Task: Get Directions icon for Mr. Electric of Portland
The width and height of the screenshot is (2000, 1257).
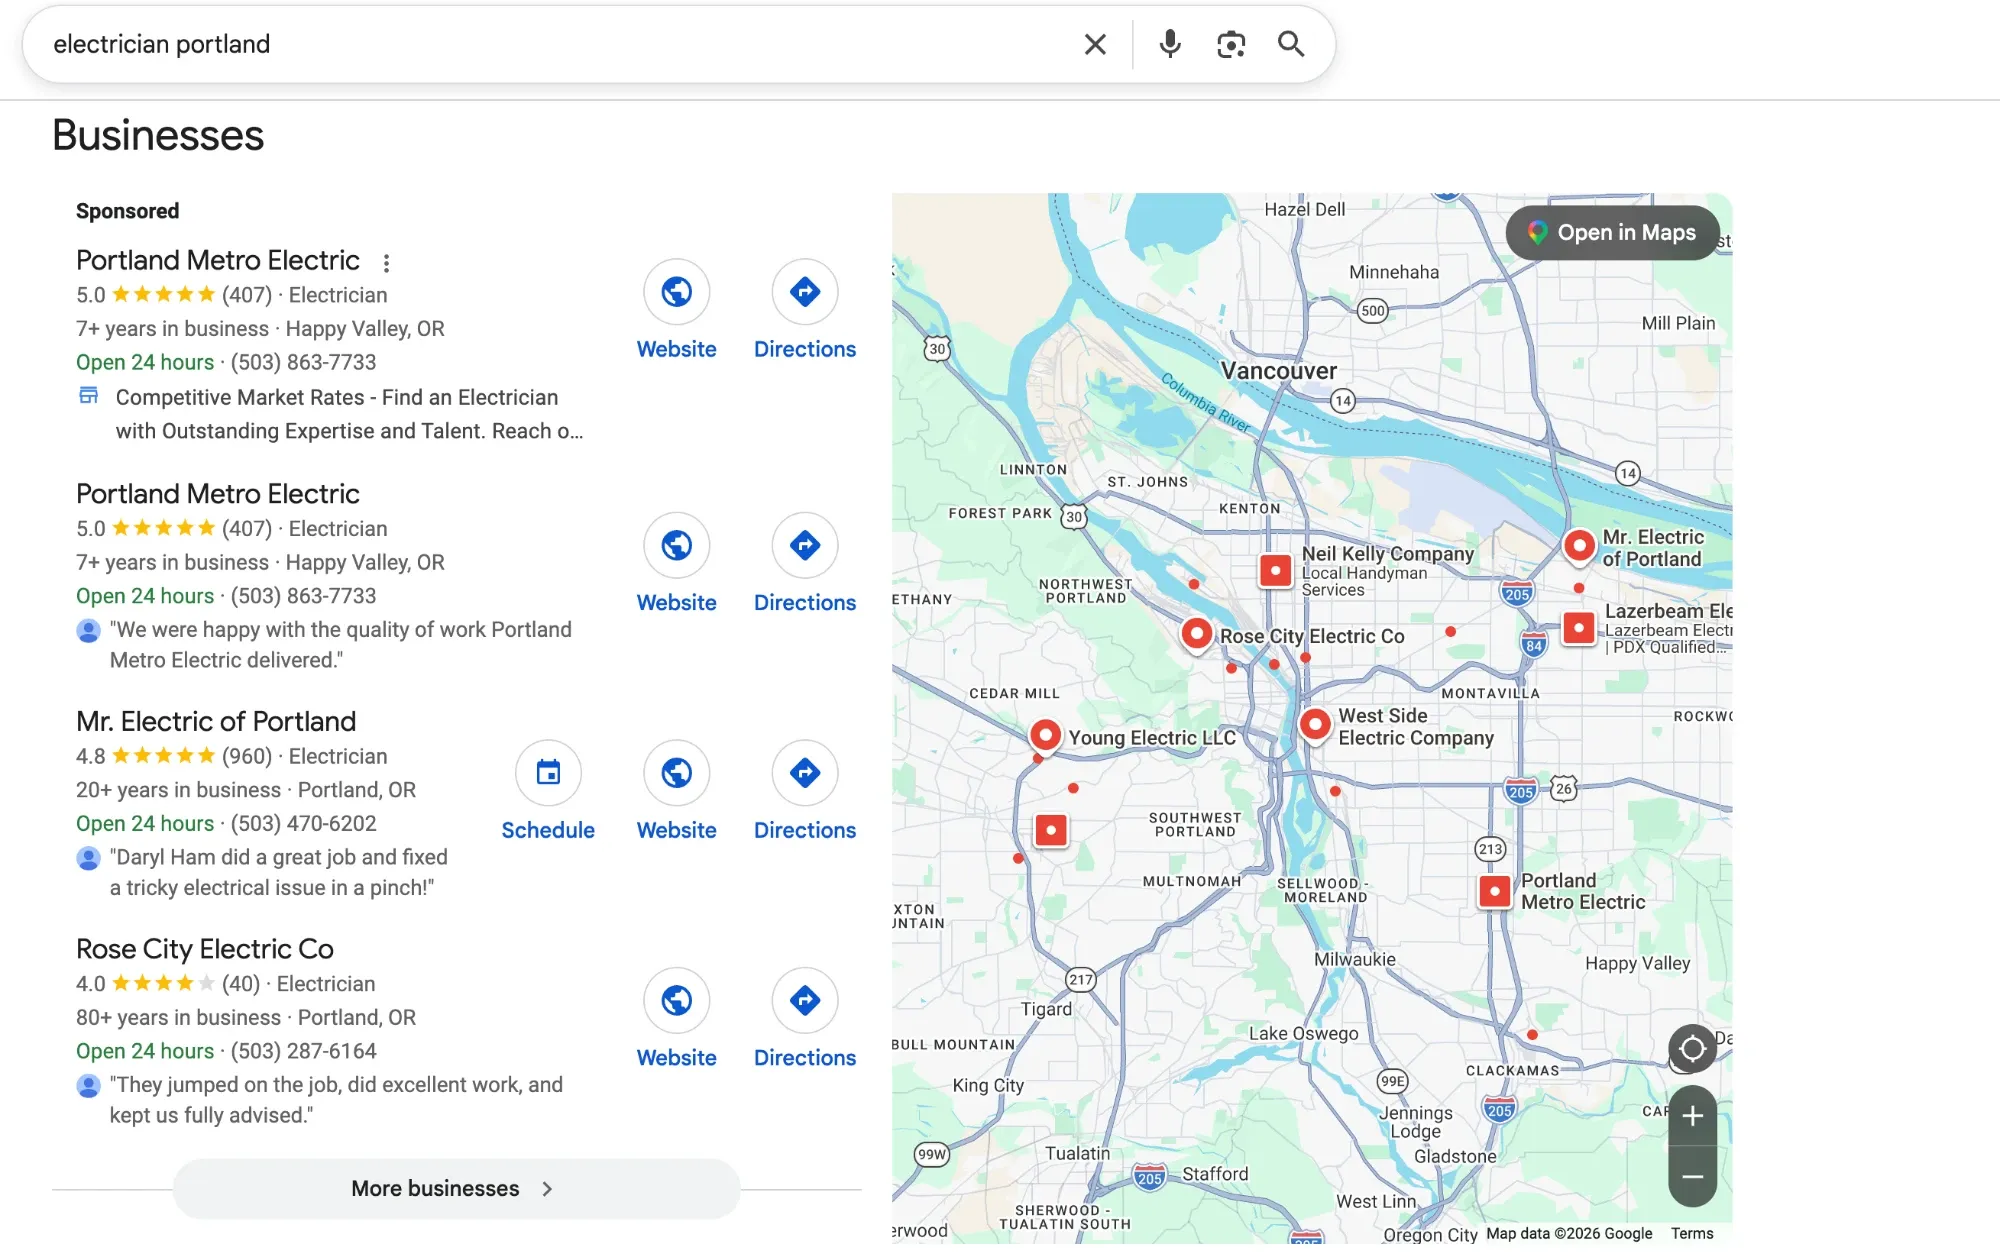Action: click(x=805, y=773)
